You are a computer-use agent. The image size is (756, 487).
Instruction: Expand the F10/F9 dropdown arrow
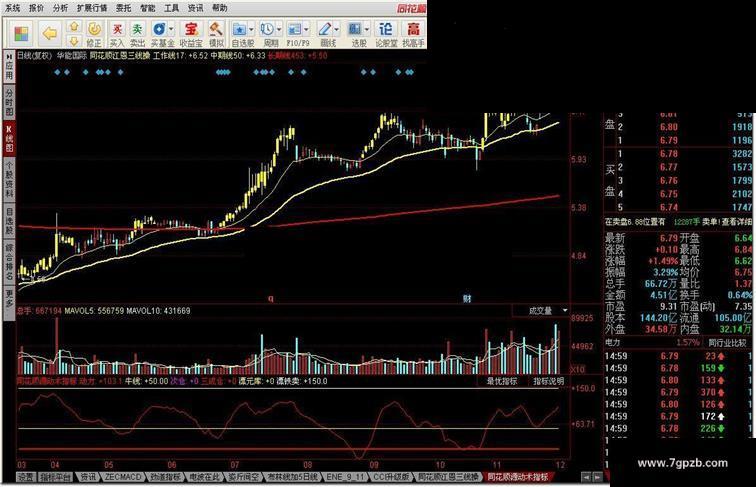[x=306, y=30]
